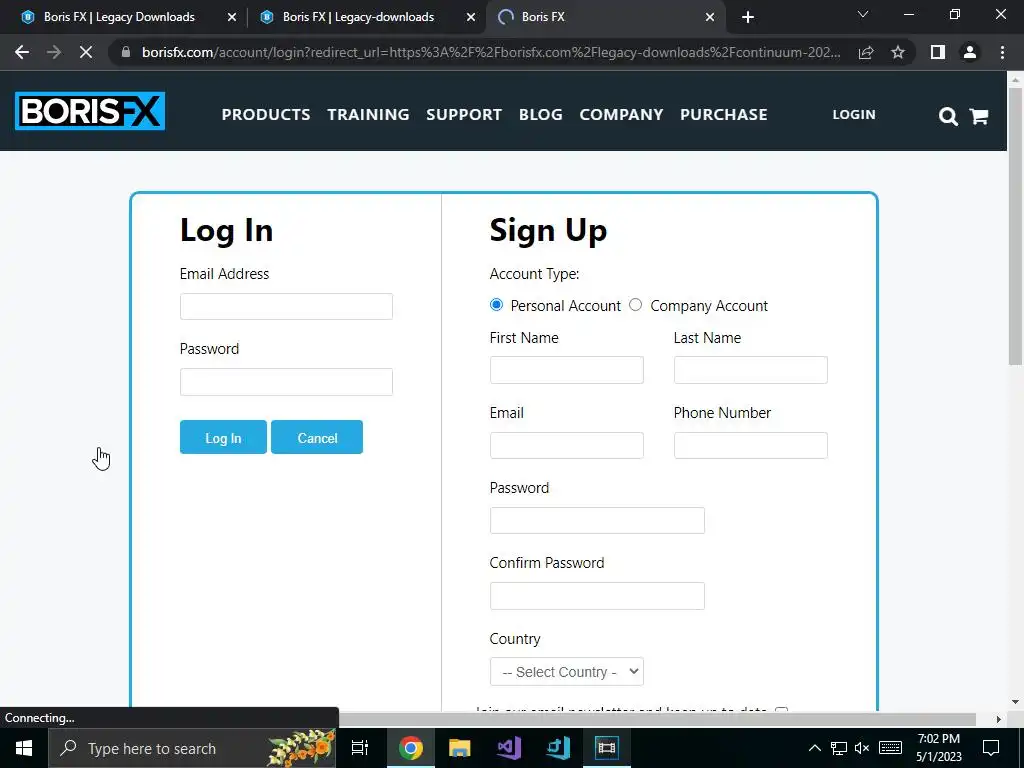Click the taskbar search box

[x=192, y=748]
